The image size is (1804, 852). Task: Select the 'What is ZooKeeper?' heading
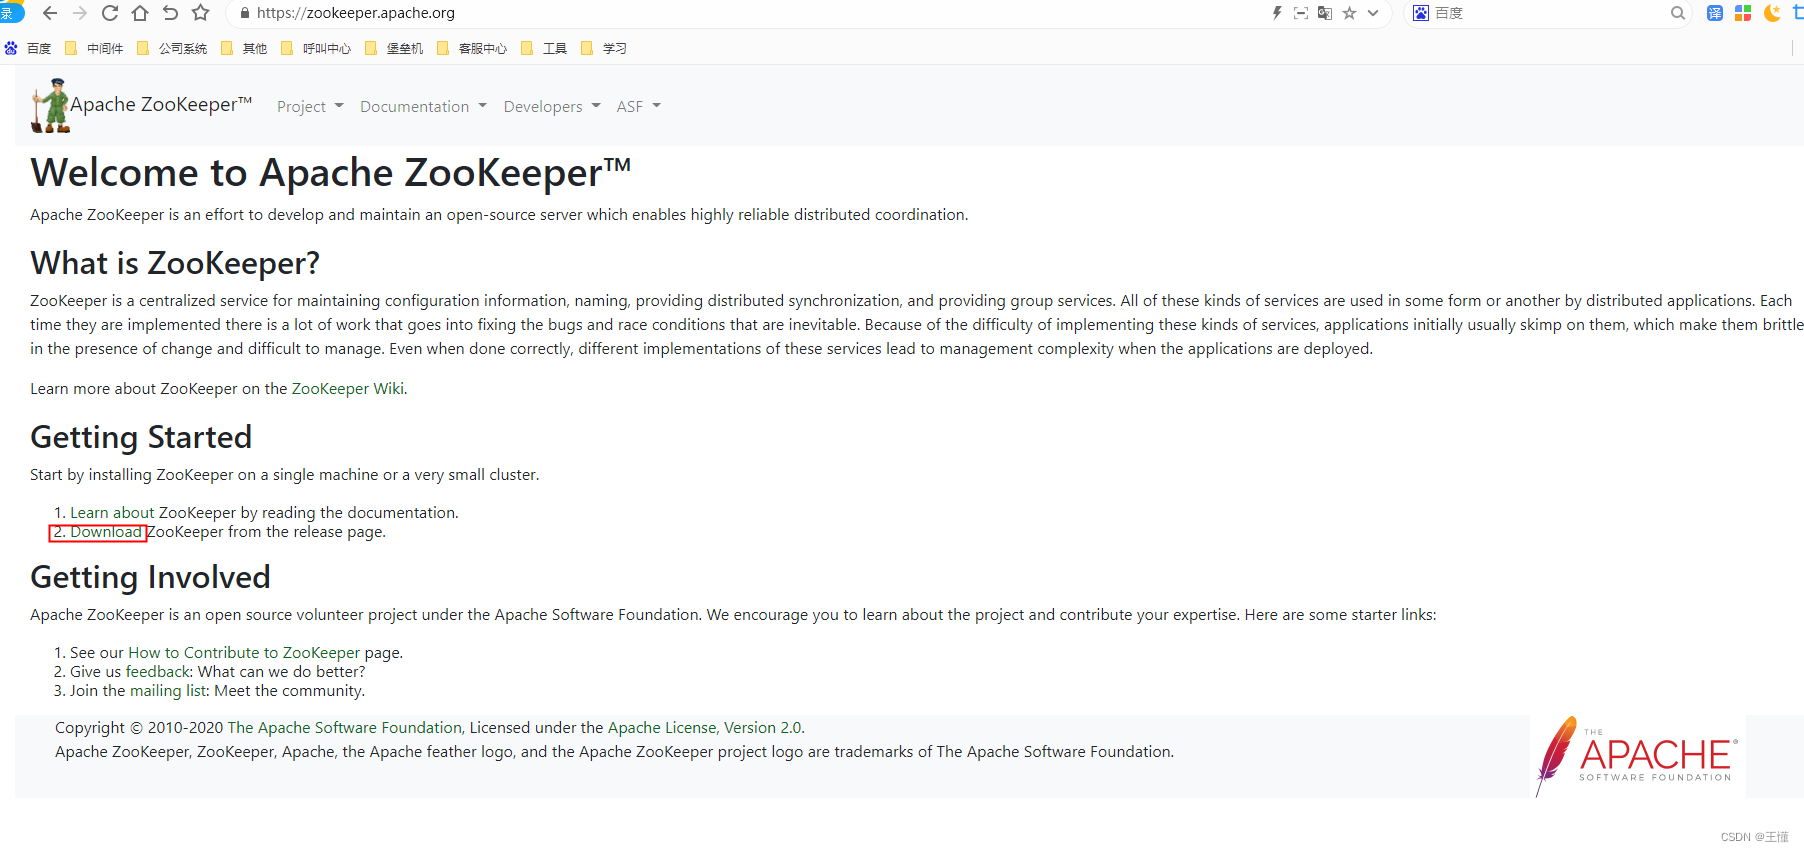point(175,263)
